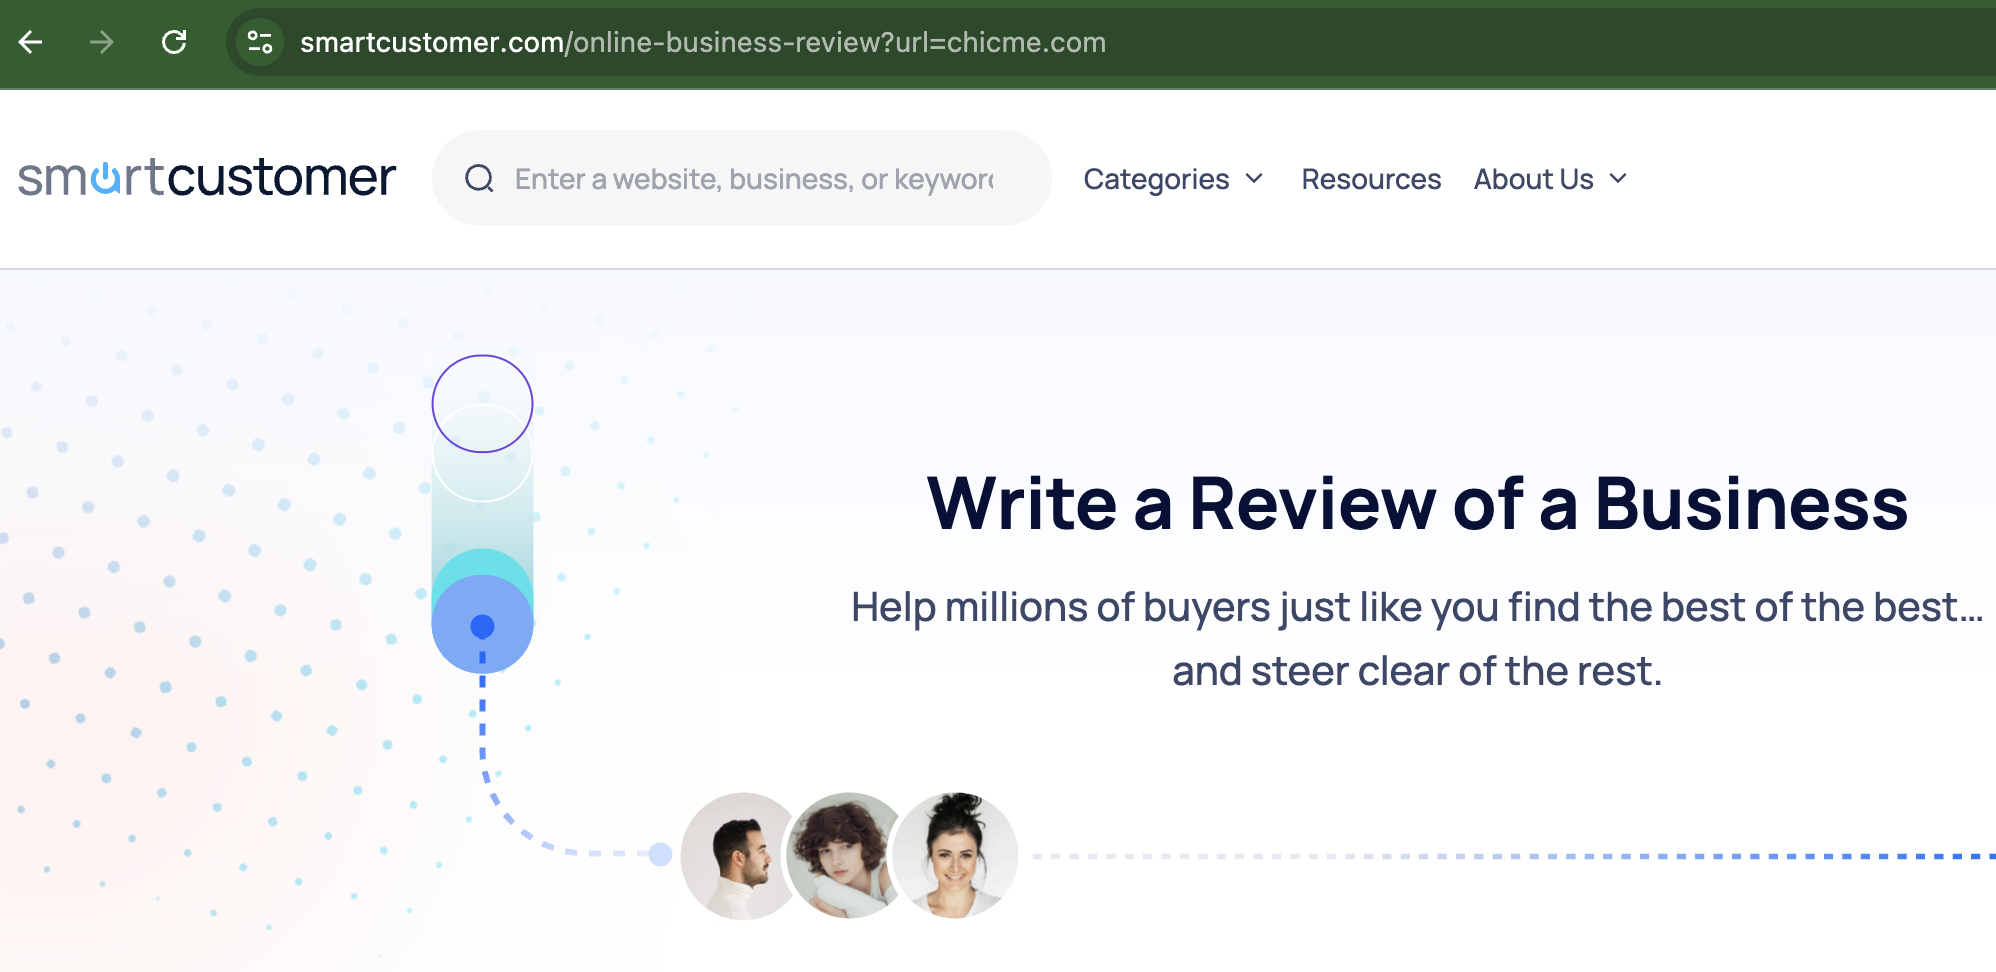This screenshot has width=1996, height=972.
Task: Expand the Categories chevron arrow
Action: tap(1254, 179)
